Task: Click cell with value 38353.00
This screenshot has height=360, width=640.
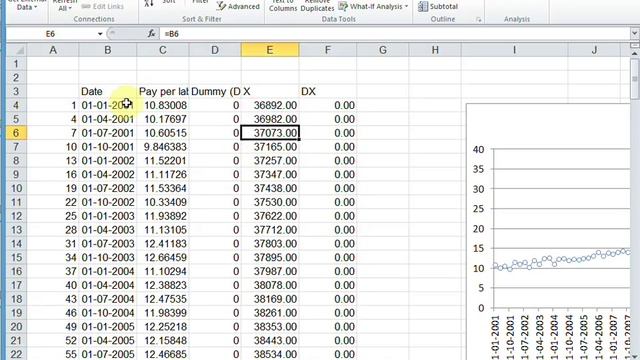Action: click(x=270, y=327)
